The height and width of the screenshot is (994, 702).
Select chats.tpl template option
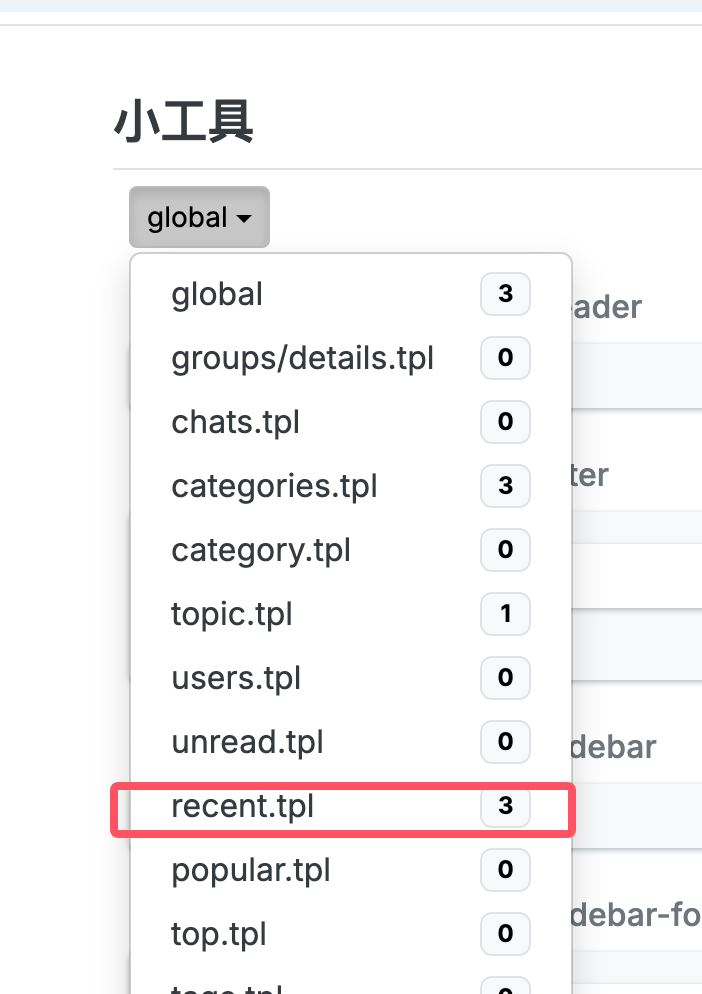(x=235, y=422)
